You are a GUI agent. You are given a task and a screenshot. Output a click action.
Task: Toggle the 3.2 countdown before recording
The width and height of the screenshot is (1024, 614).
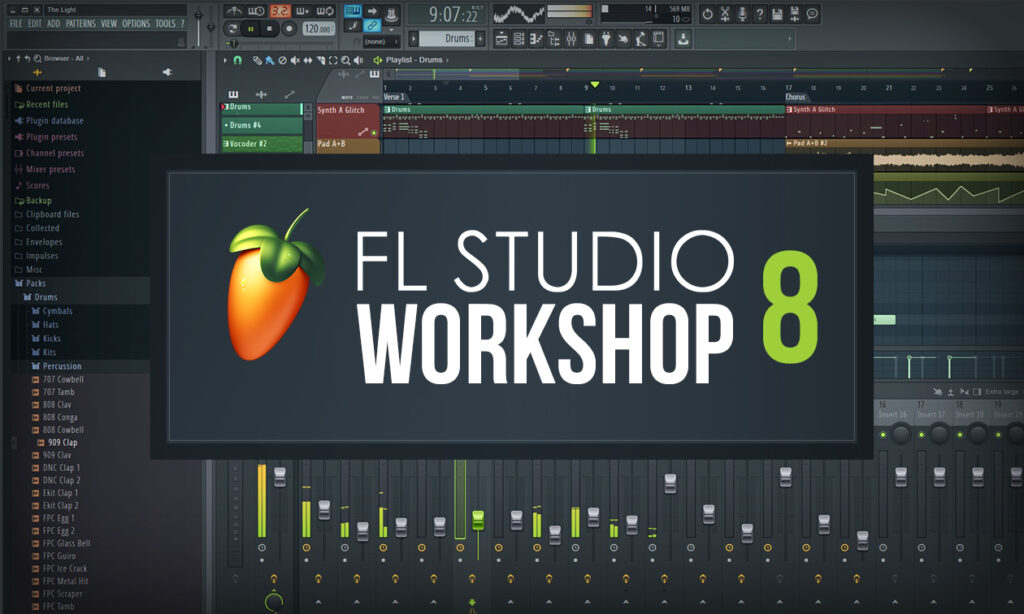[x=280, y=11]
